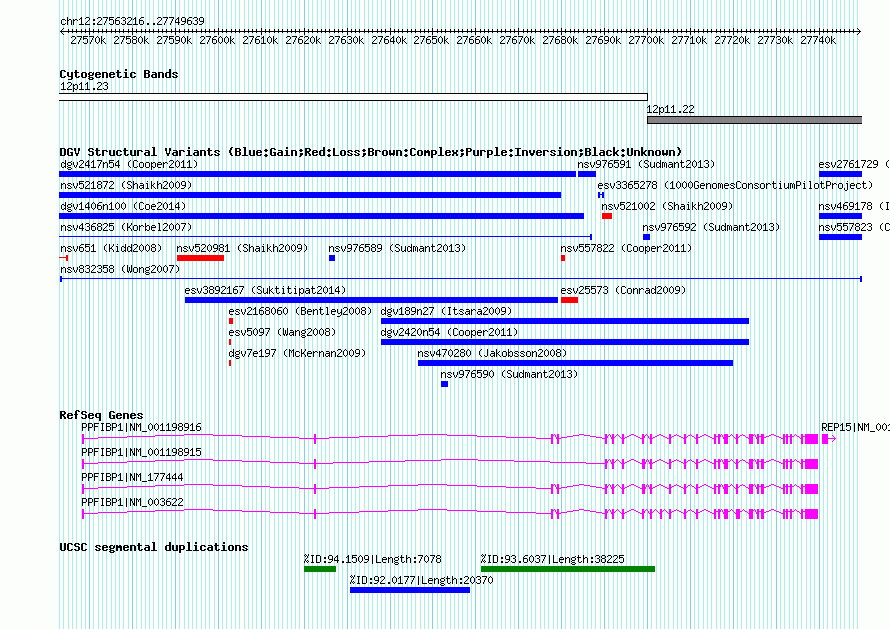890x629 pixels.
Task: Click the REP15 gene label
Action: (x=855, y=427)
